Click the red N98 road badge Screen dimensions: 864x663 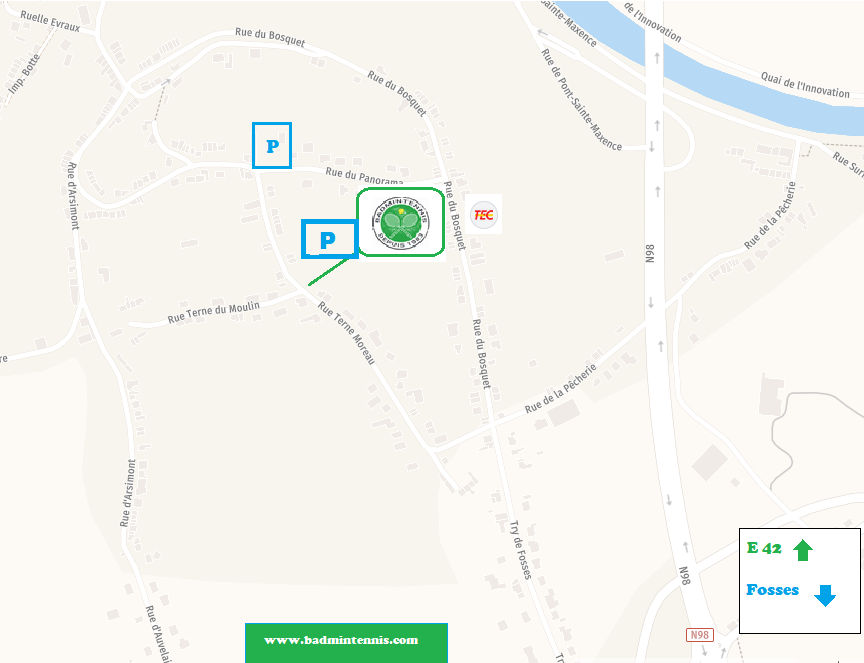click(700, 635)
